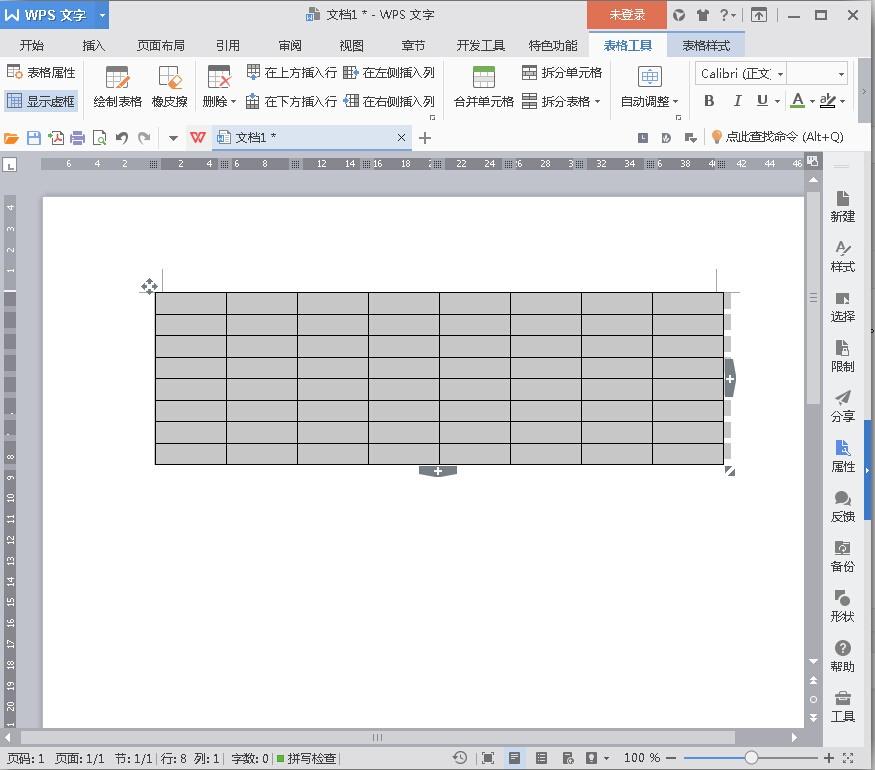Open the Delete (删除) dropdown

(219, 86)
